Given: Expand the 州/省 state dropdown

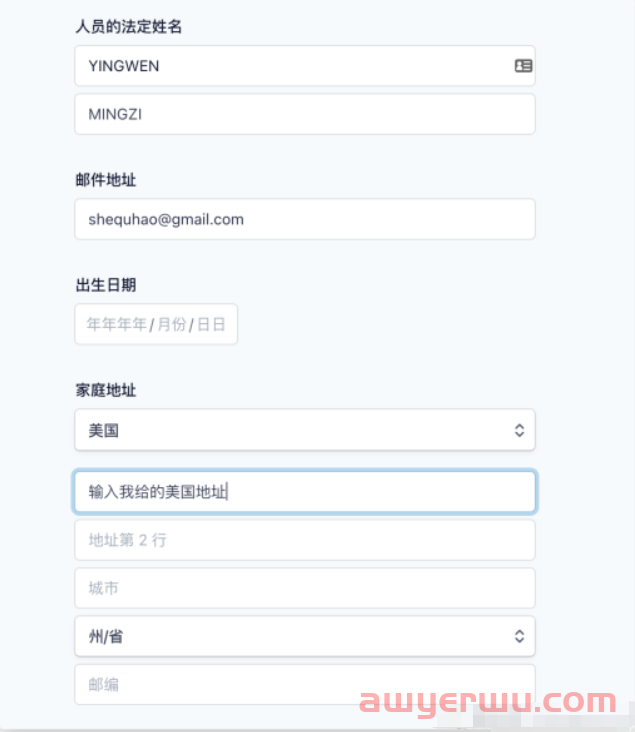Looking at the screenshot, I should [305, 636].
